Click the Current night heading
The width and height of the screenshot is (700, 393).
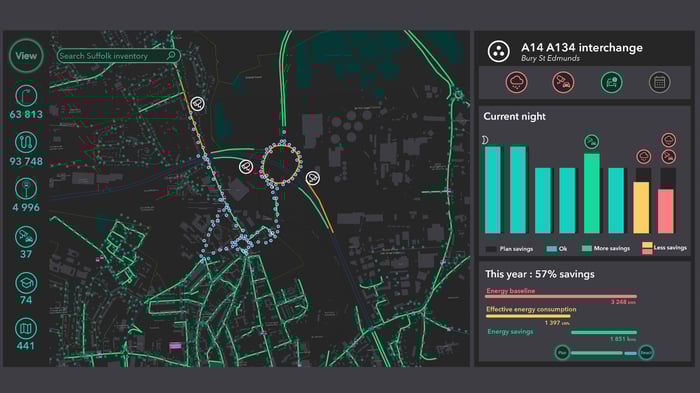click(x=514, y=117)
